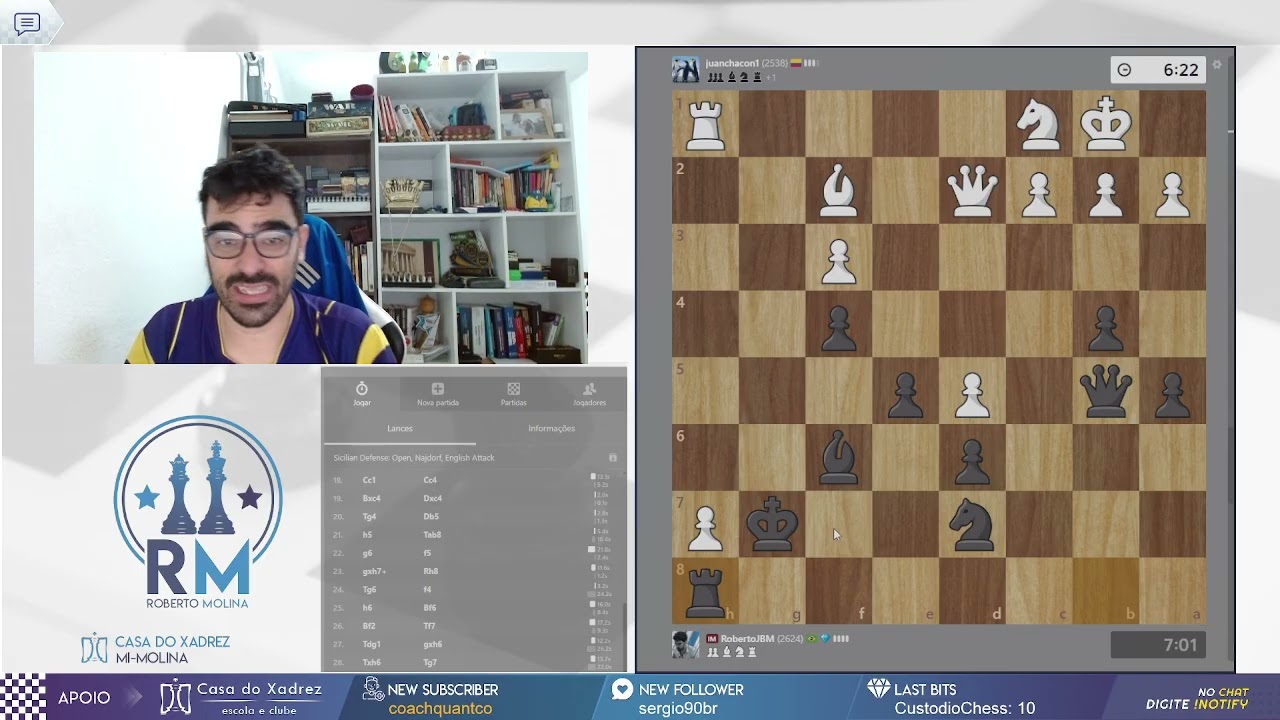Select the black rook on h8

point(705,592)
